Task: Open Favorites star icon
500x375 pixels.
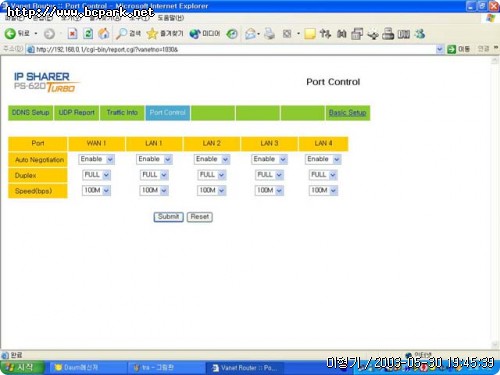Action: point(152,33)
